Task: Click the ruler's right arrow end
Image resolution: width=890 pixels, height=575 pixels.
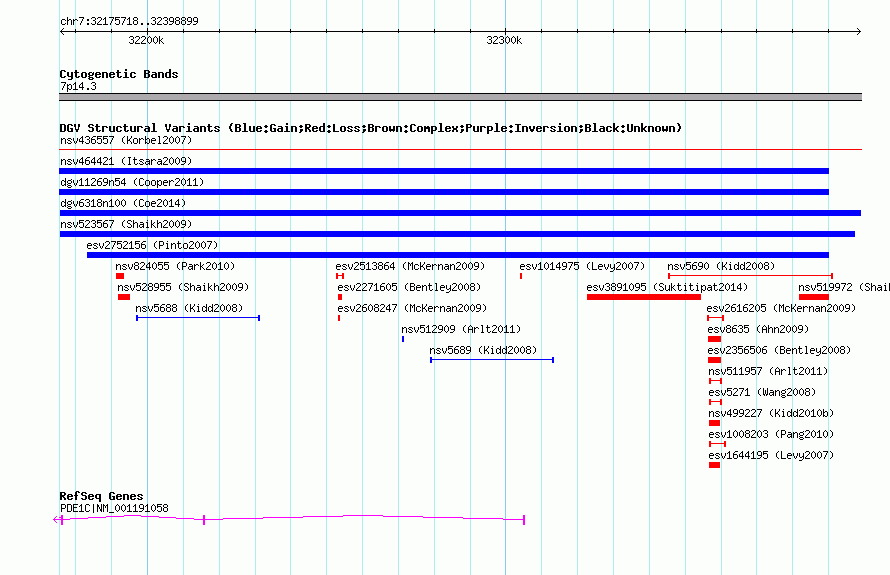Action: [858, 31]
